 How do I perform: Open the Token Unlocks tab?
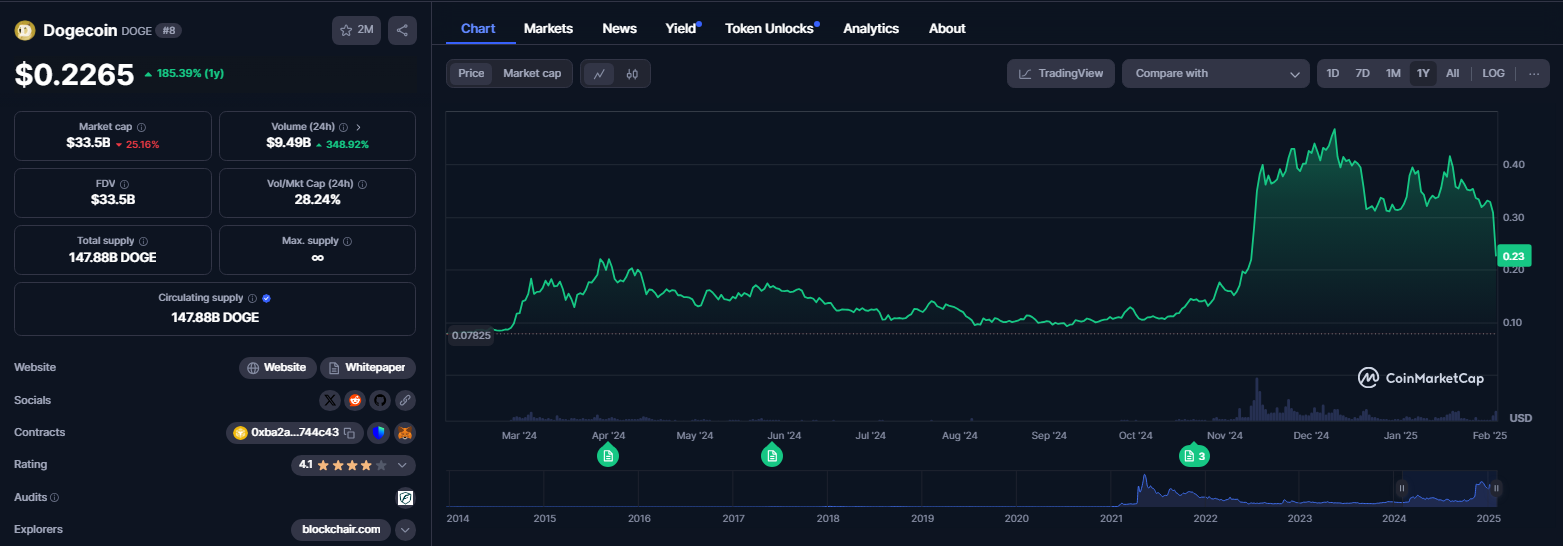coord(769,29)
